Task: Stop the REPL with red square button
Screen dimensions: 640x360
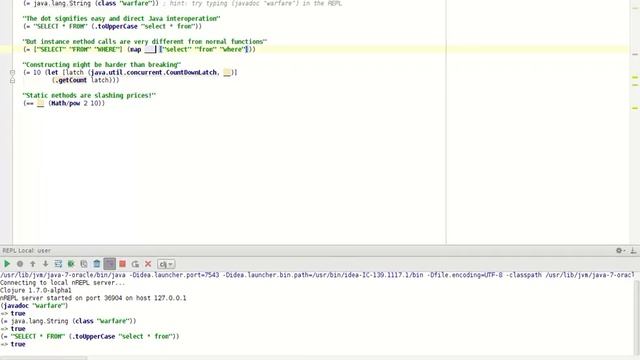Action: coord(122,264)
